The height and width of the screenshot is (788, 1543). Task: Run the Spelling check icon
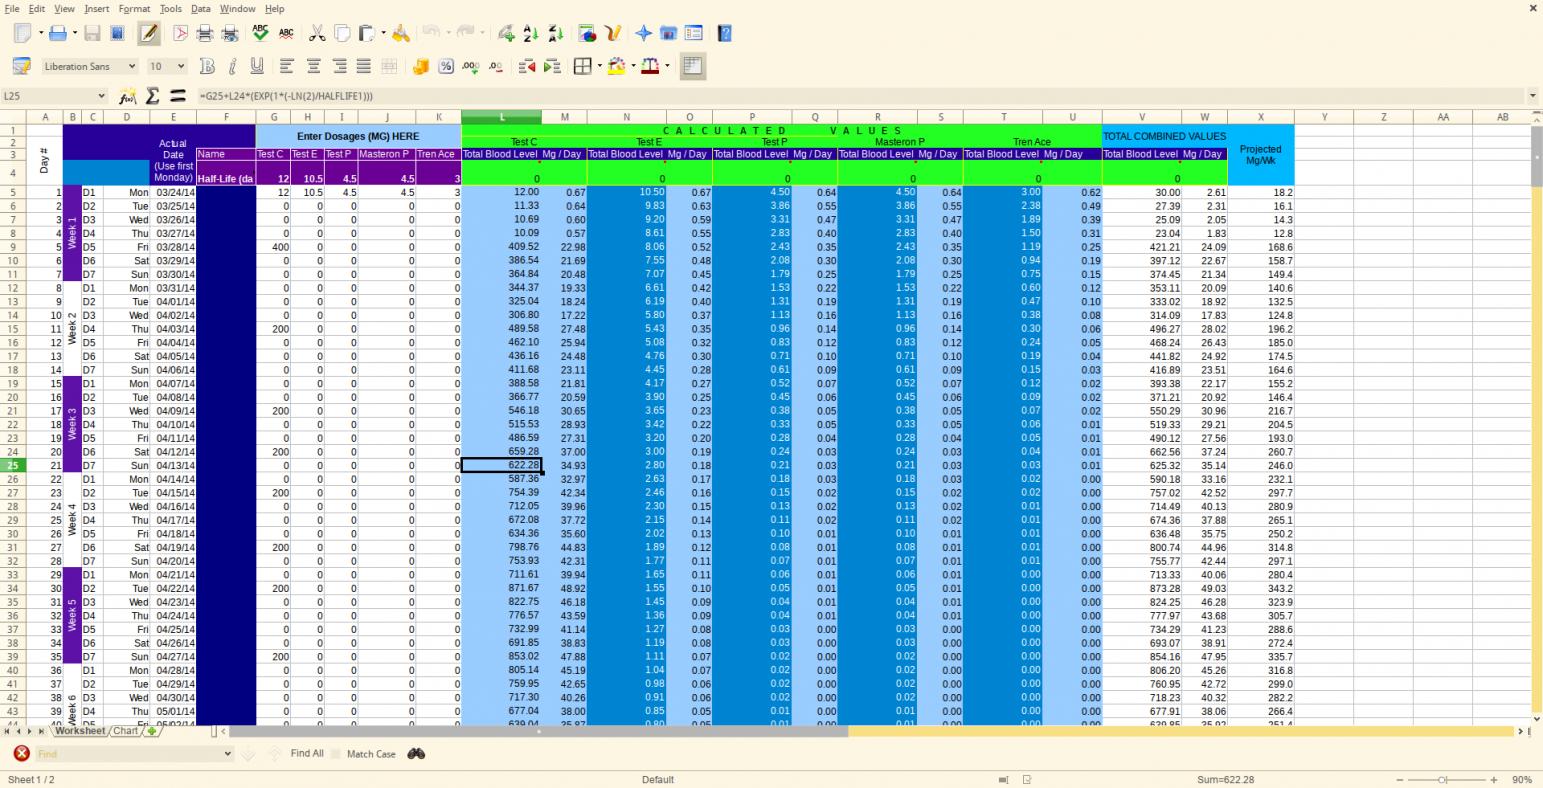point(261,33)
